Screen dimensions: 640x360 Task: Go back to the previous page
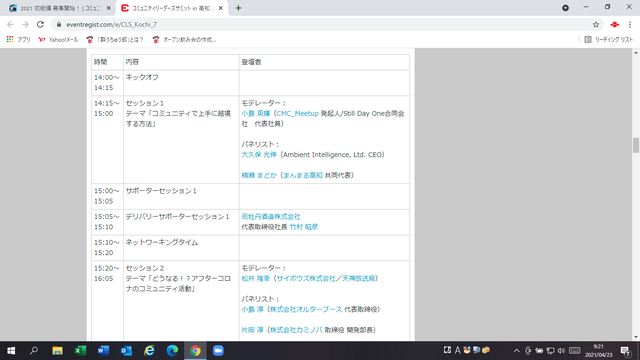click(x=10, y=24)
